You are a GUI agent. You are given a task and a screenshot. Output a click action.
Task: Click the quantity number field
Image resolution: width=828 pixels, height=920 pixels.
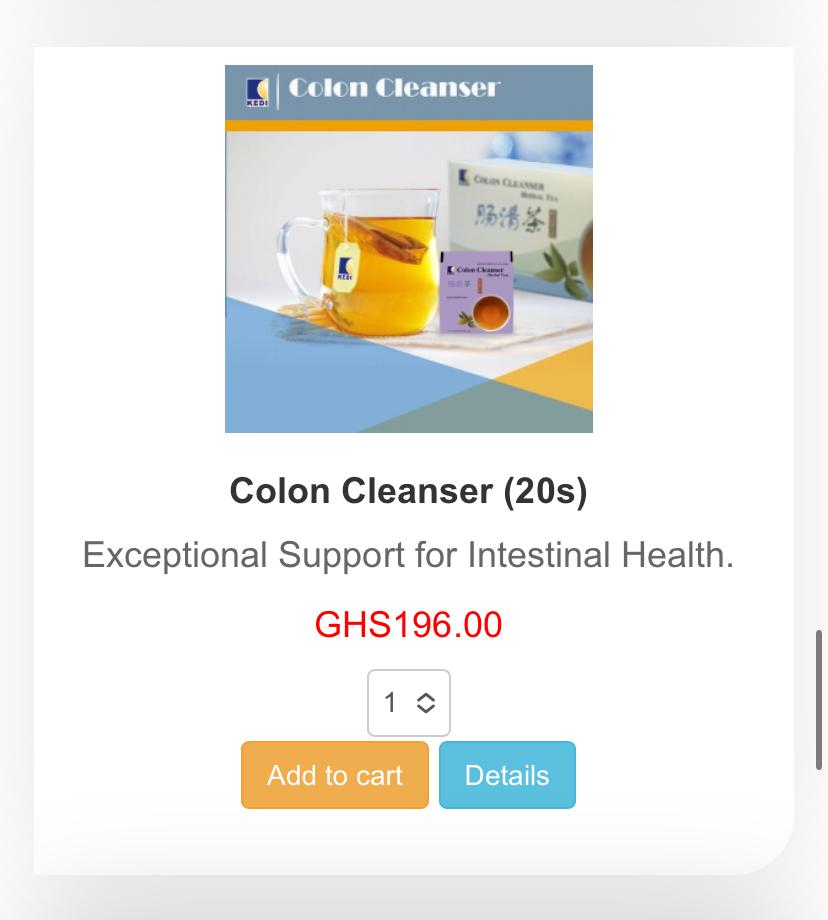[x=391, y=703]
